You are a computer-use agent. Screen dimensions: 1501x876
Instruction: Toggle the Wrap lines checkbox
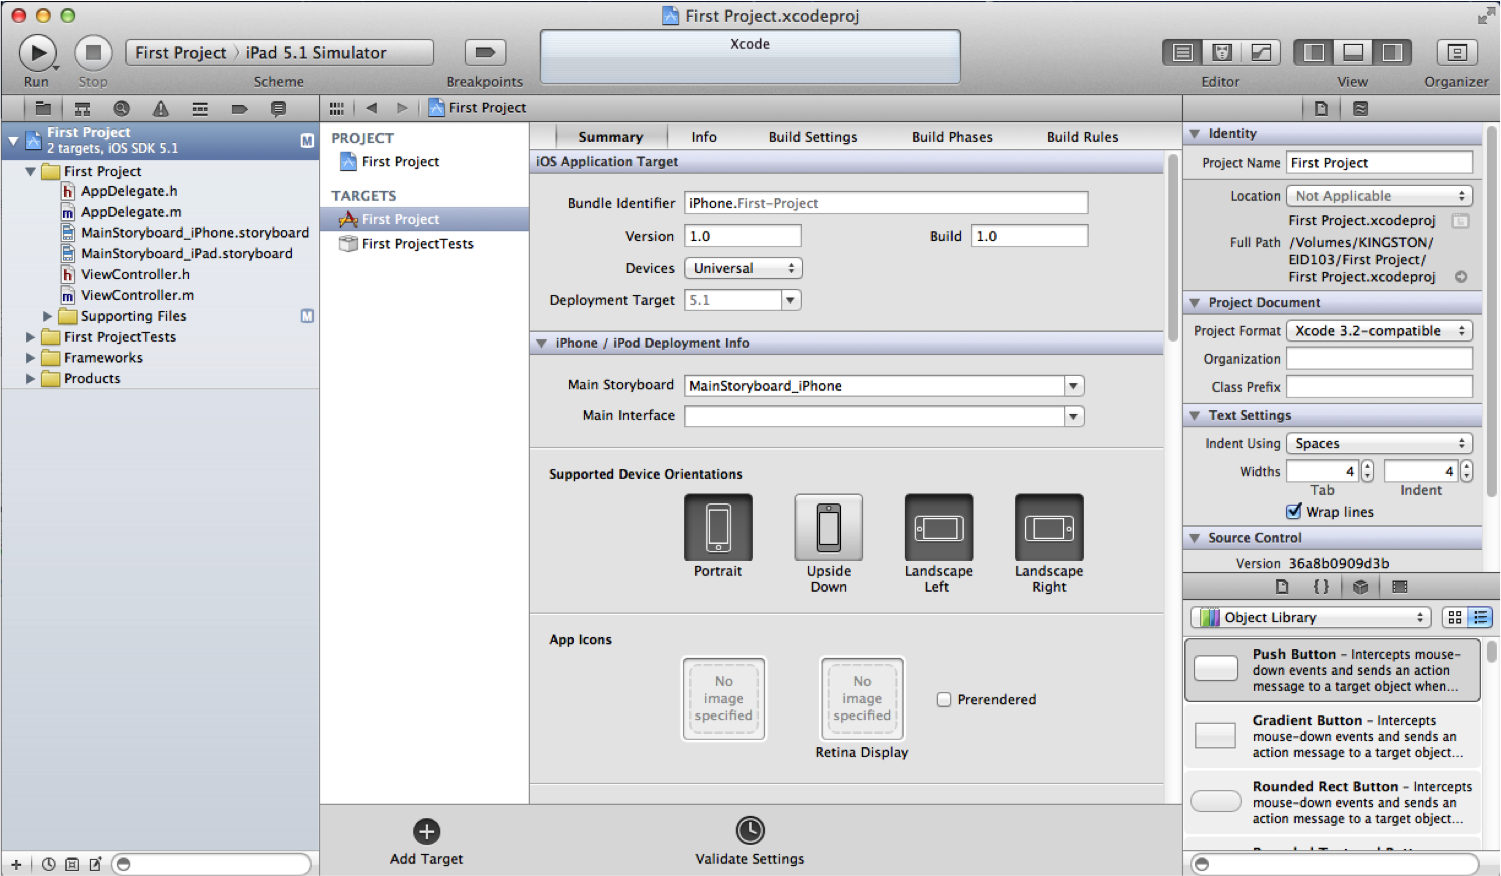click(x=1294, y=511)
